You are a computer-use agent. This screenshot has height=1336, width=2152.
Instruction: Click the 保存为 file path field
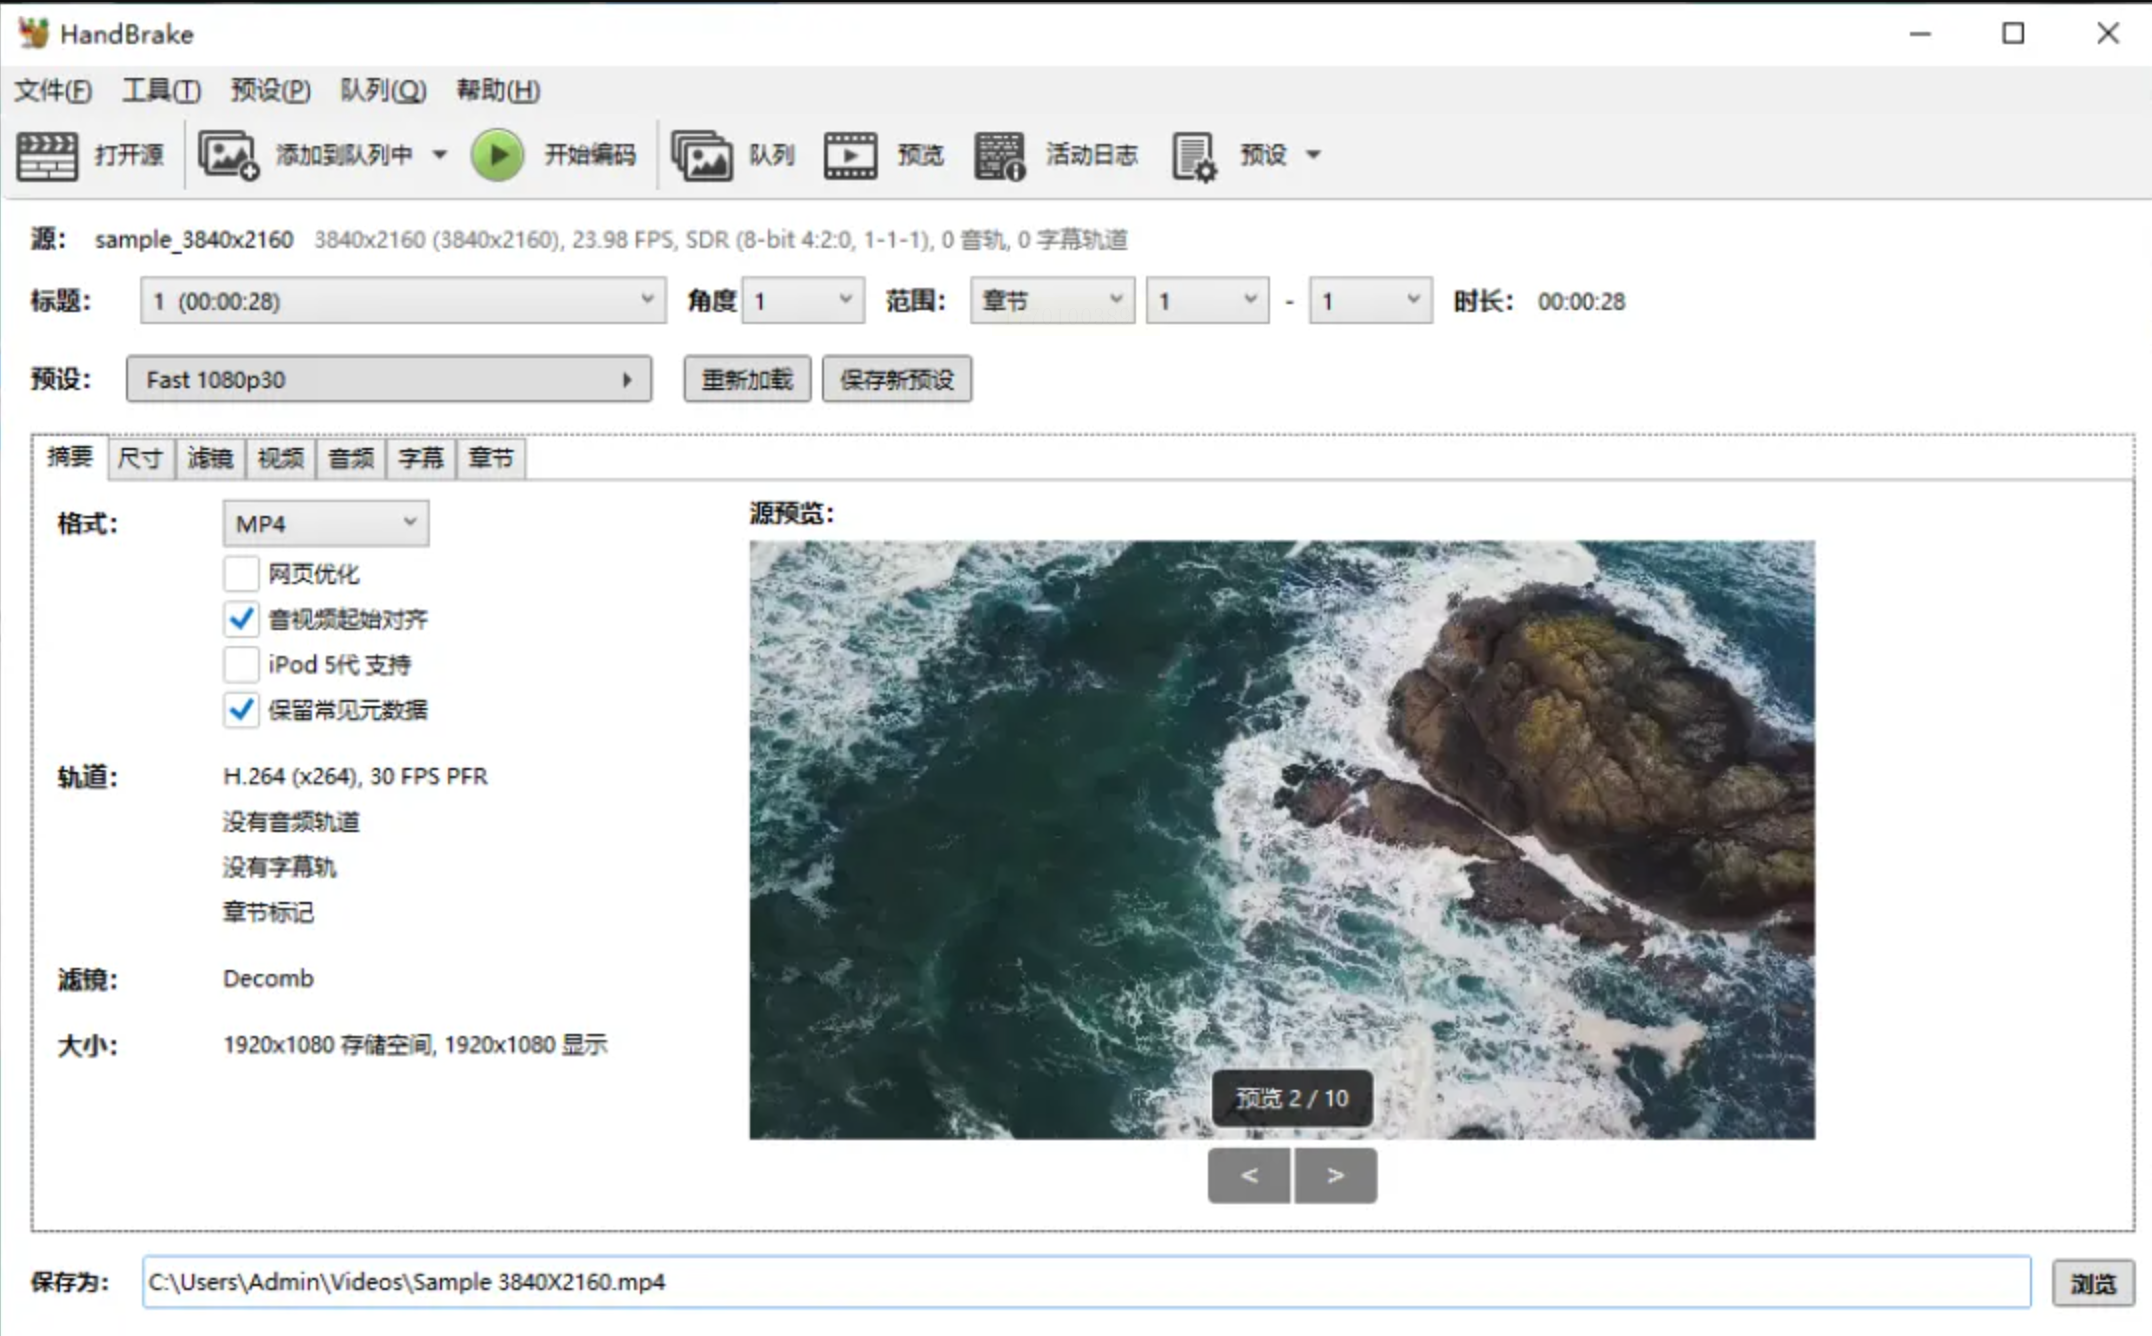1085,1282
